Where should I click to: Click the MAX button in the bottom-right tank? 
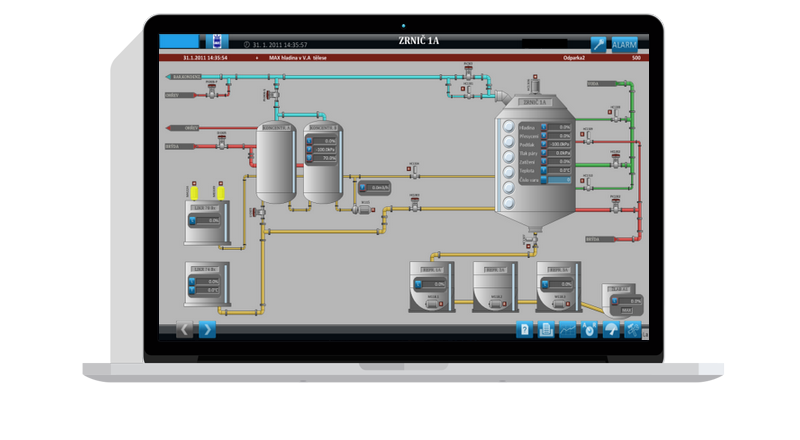627,310
